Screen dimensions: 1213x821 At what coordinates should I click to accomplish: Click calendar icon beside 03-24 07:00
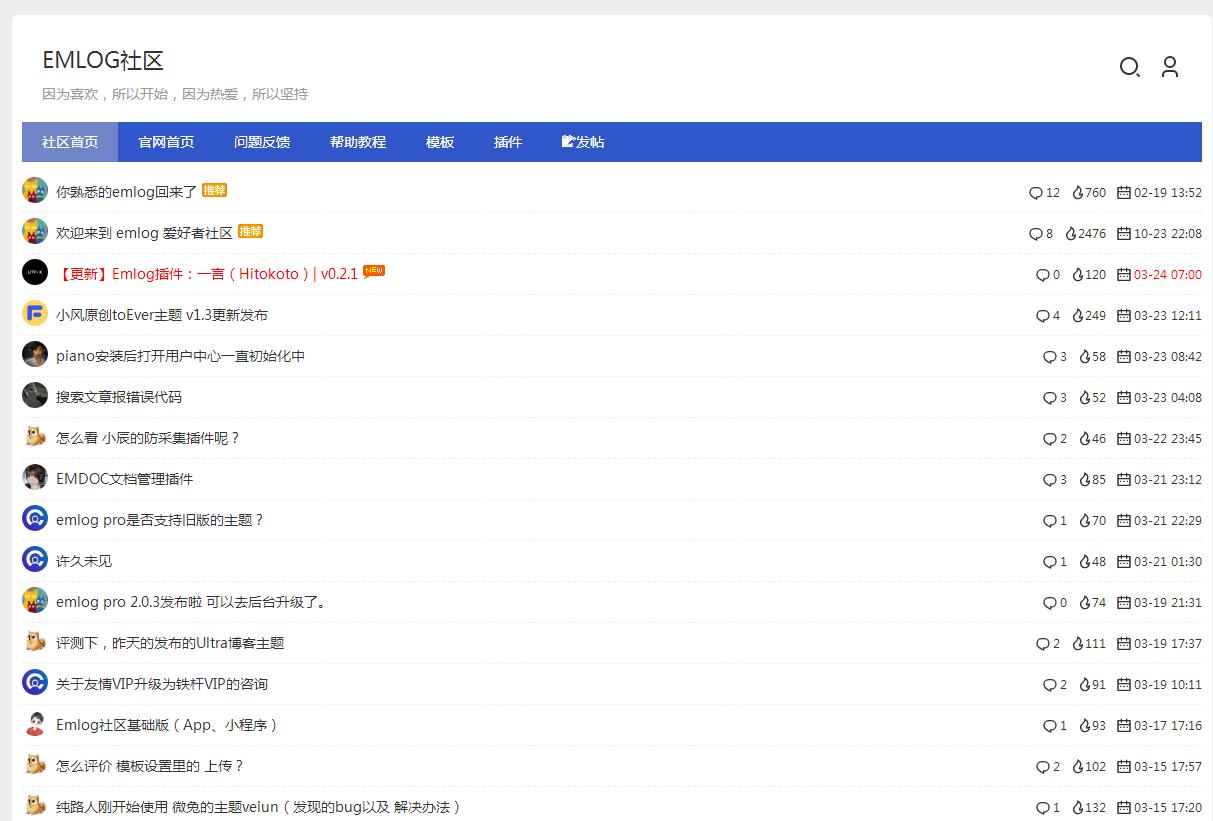pos(1124,275)
